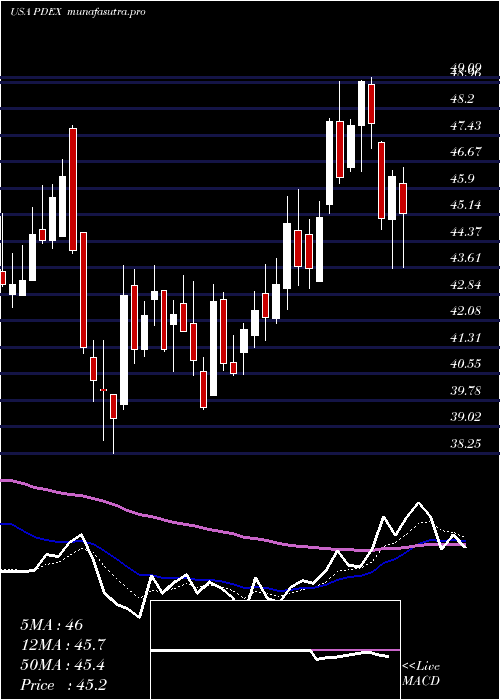Click the 5MA : 46 value
The image size is (500, 700).
click(x=52, y=625)
